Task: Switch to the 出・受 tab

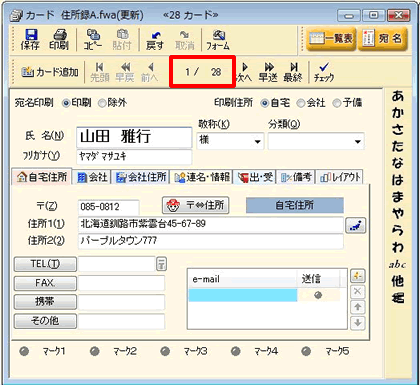Action: pyautogui.click(x=255, y=177)
